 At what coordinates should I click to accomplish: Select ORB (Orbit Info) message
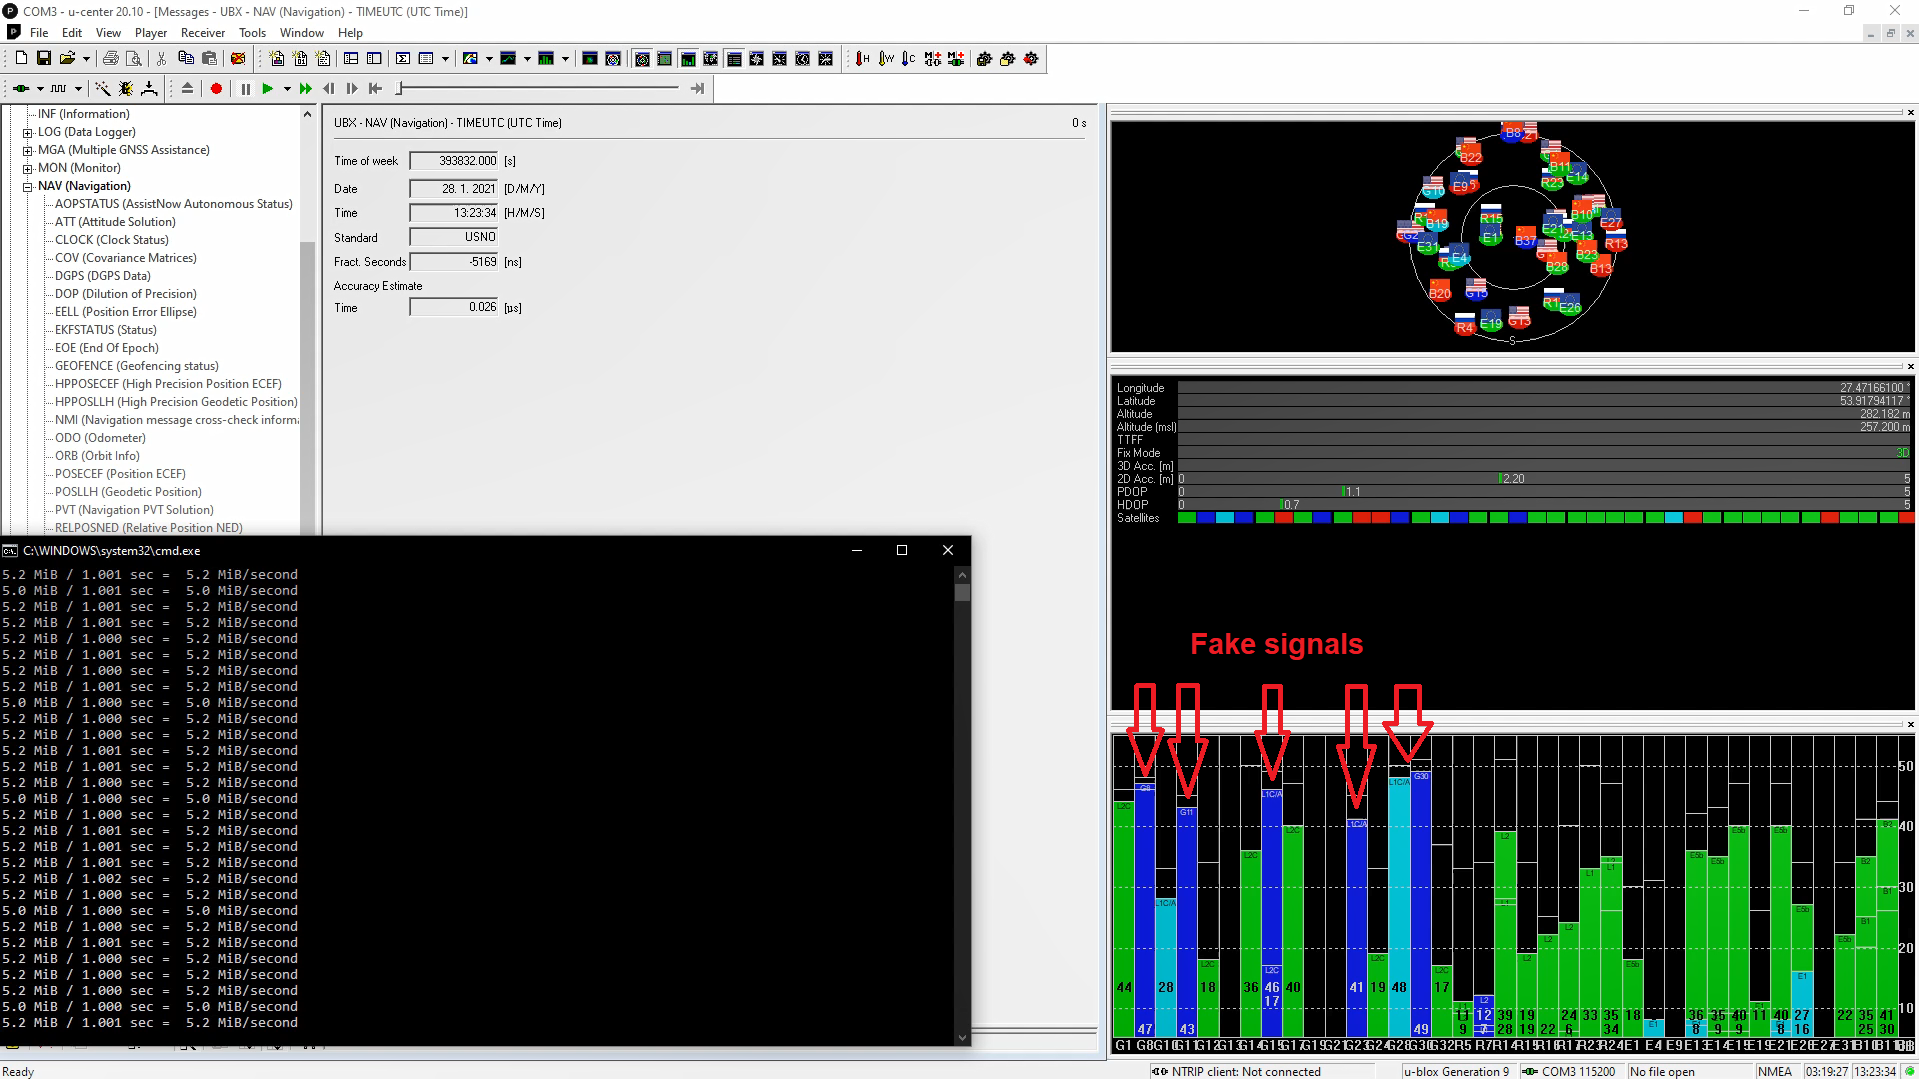tap(97, 456)
